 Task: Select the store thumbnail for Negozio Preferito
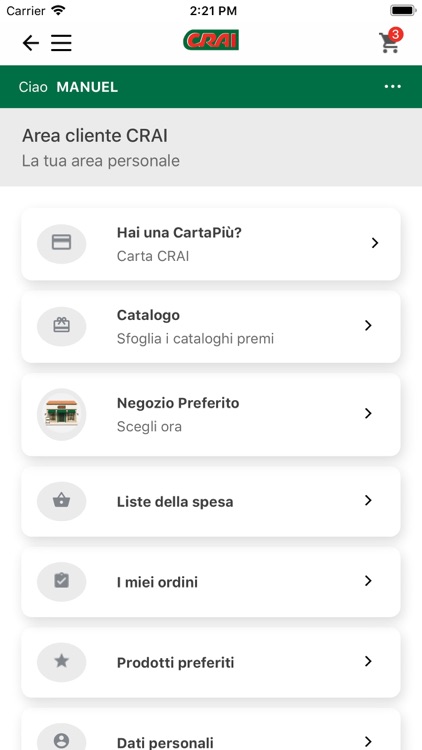(x=61, y=414)
